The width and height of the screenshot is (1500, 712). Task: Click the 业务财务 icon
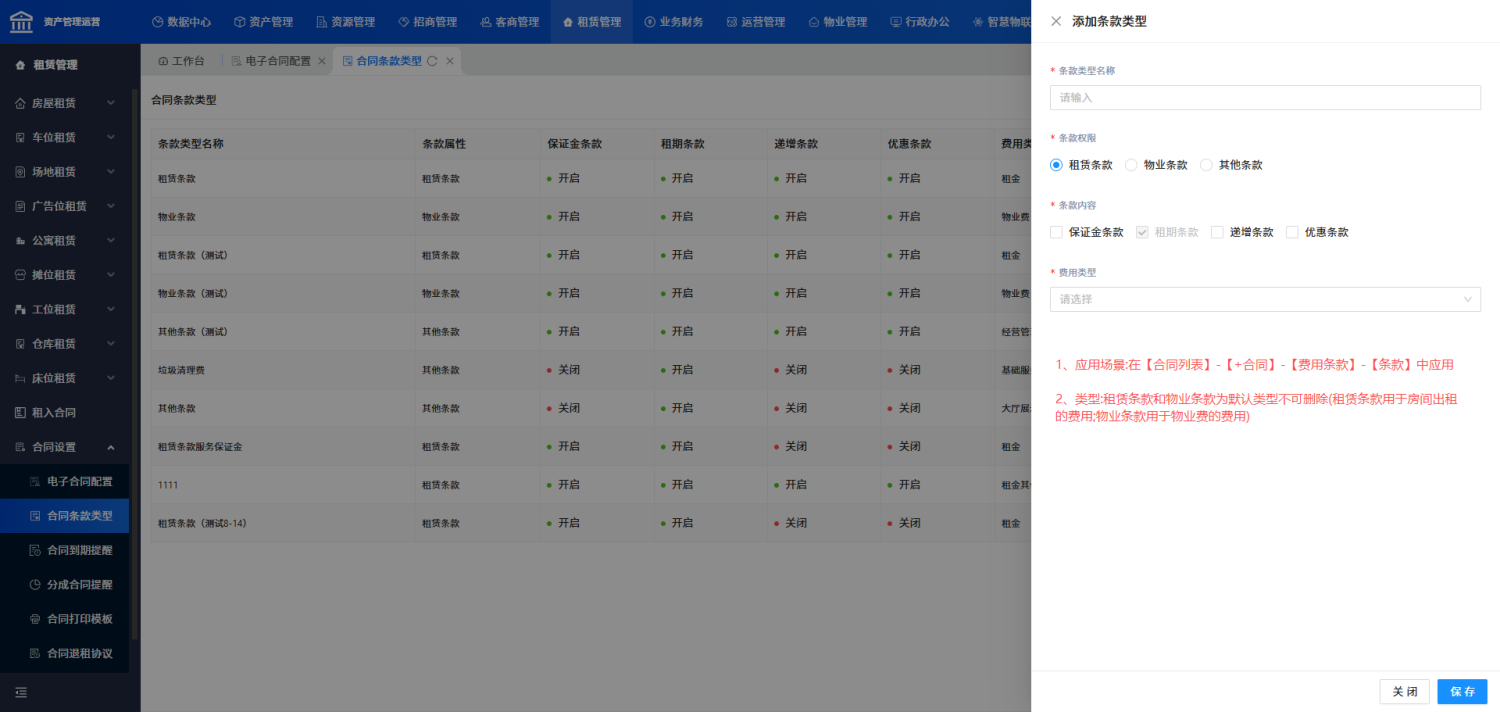tap(650, 22)
